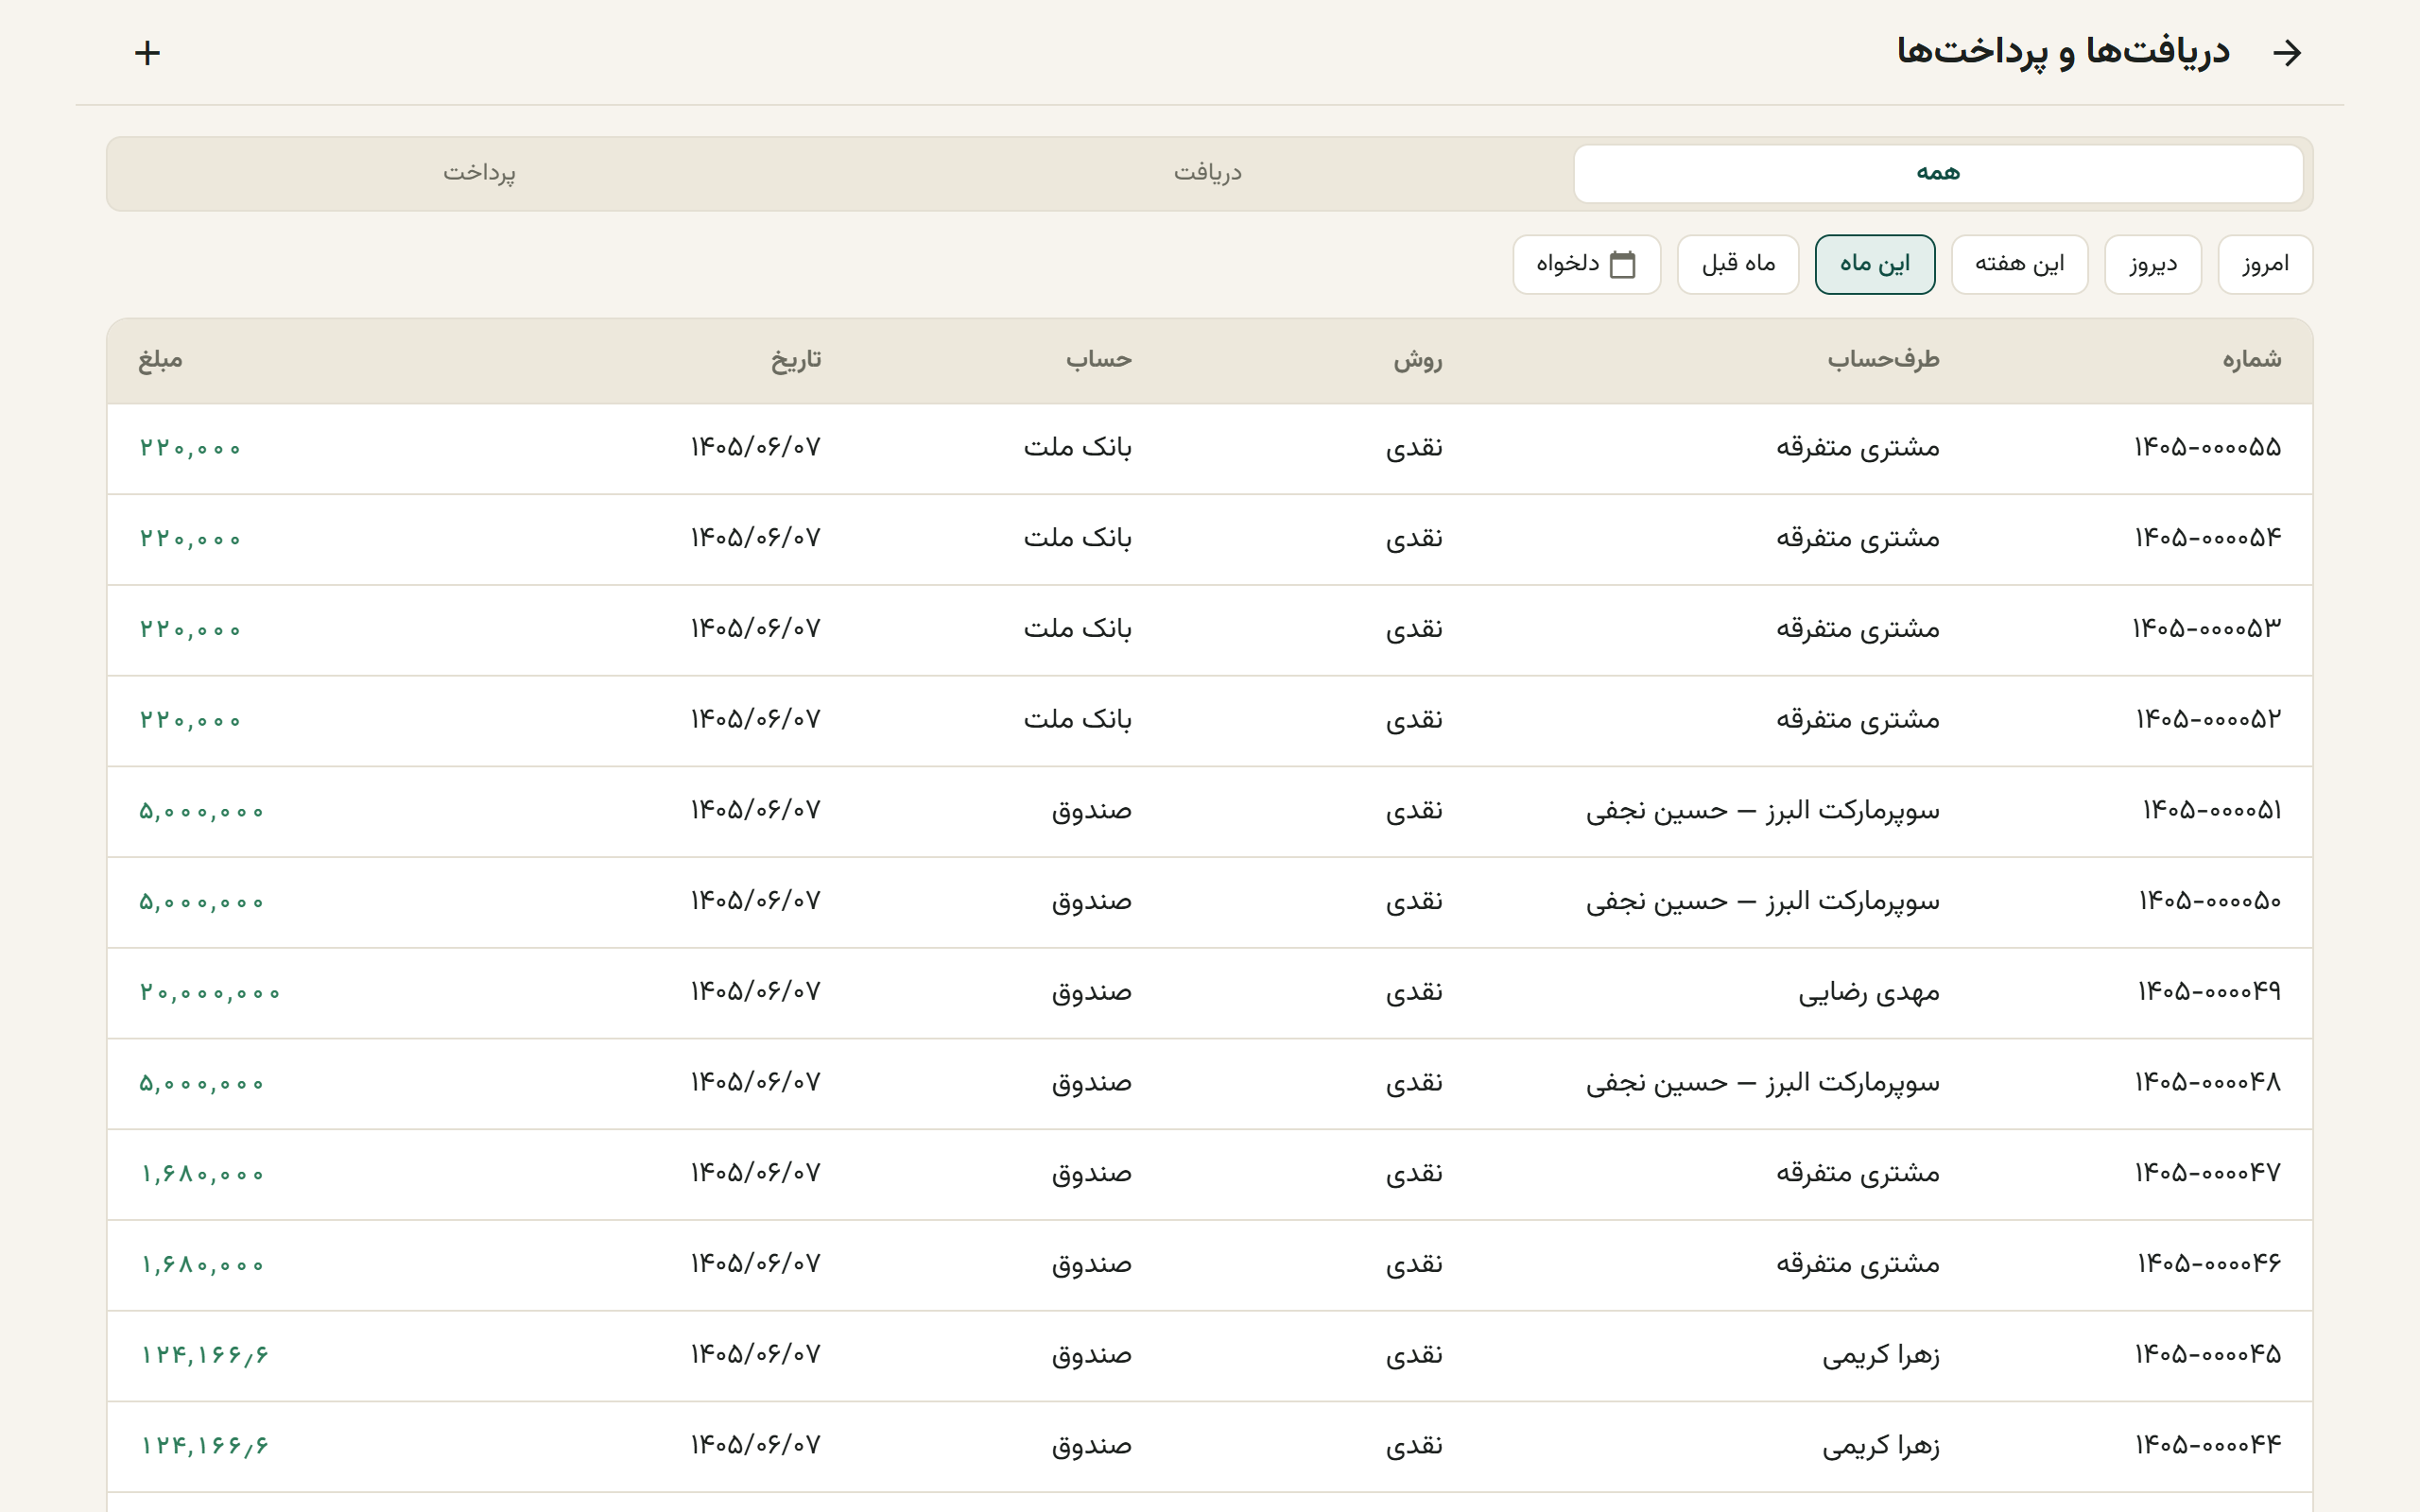The width and height of the screenshot is (2420, 1512).
Task: Click the مهدی رضایی party name
Action: (x=1869, y=993)
